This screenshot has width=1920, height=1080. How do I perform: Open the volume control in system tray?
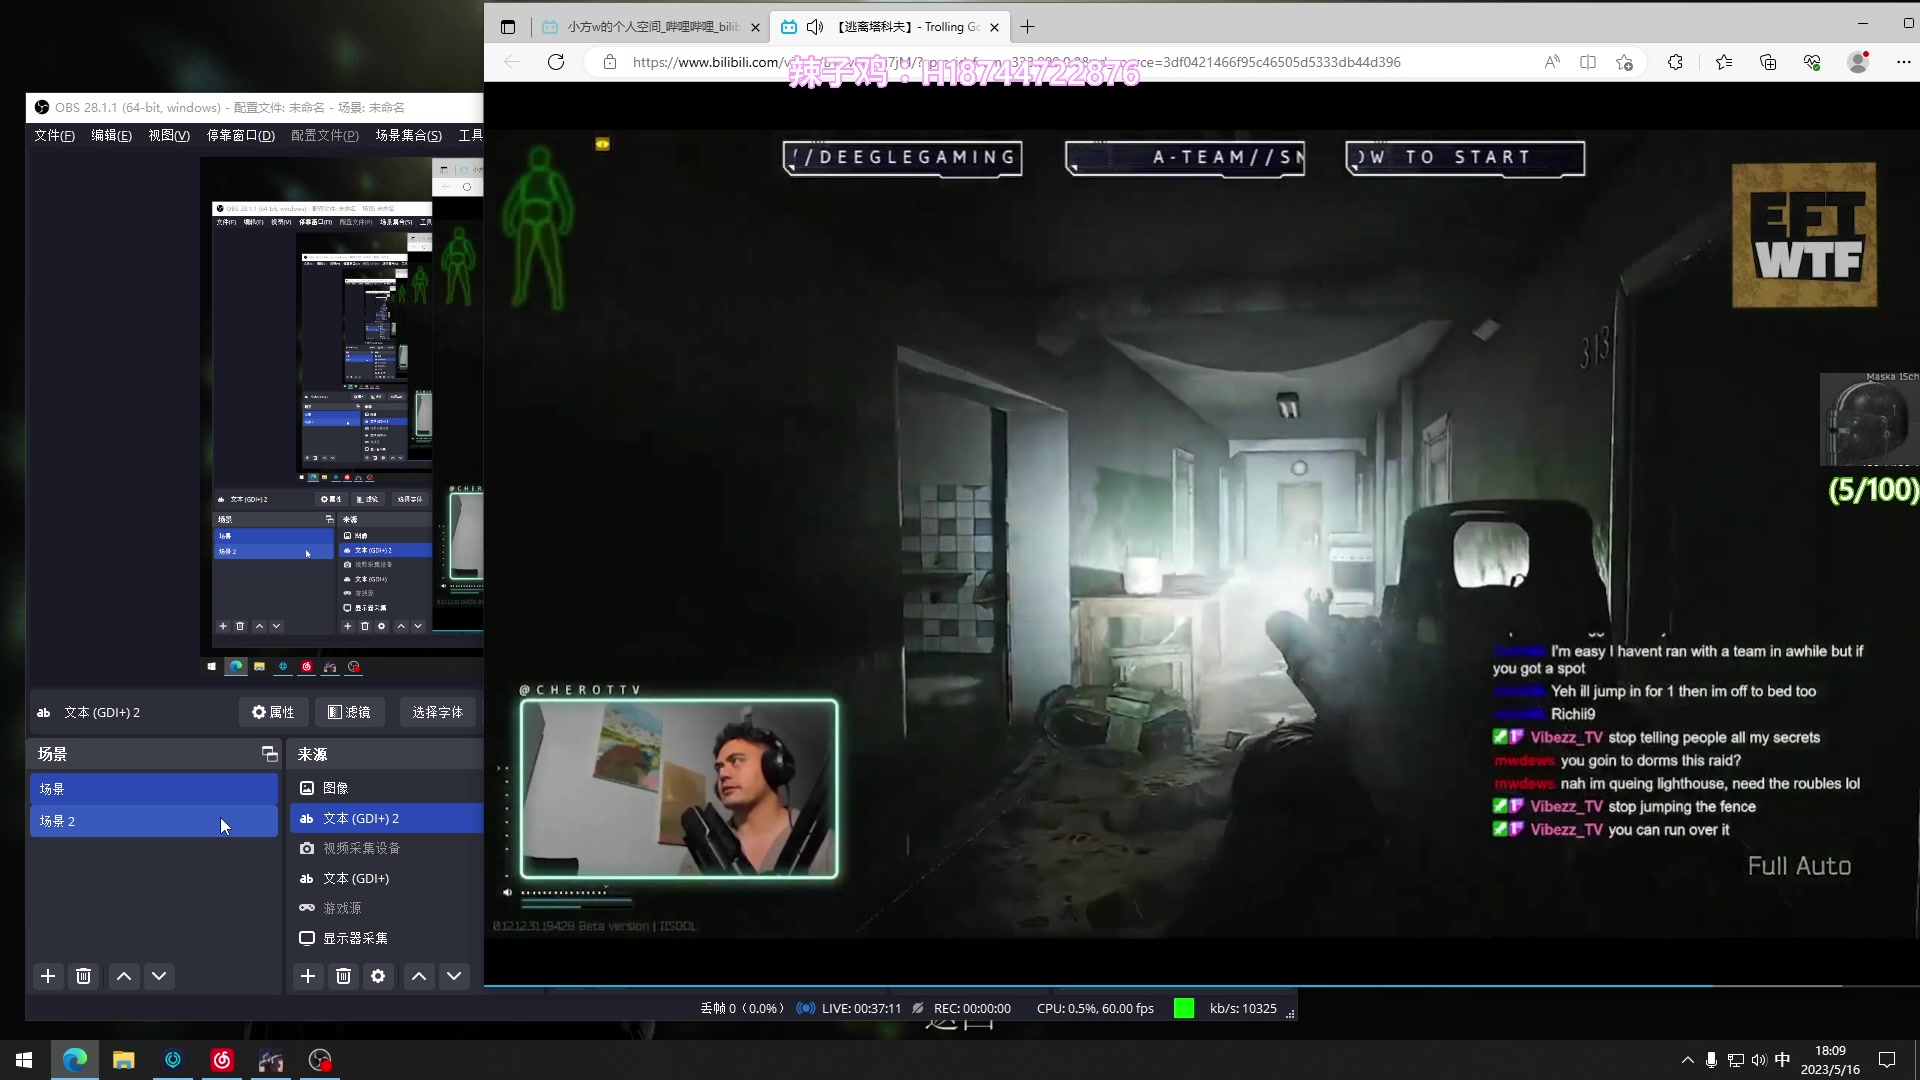1759,1060
